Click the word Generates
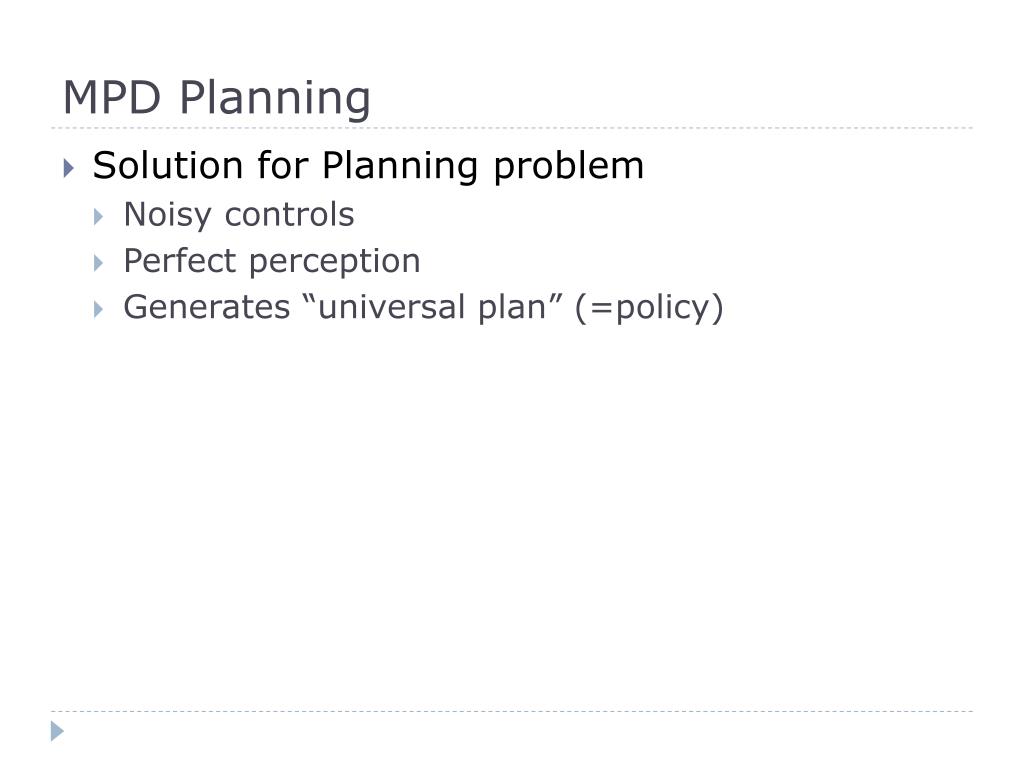Viewport: 1024px width, 768px height. point(207,307)
